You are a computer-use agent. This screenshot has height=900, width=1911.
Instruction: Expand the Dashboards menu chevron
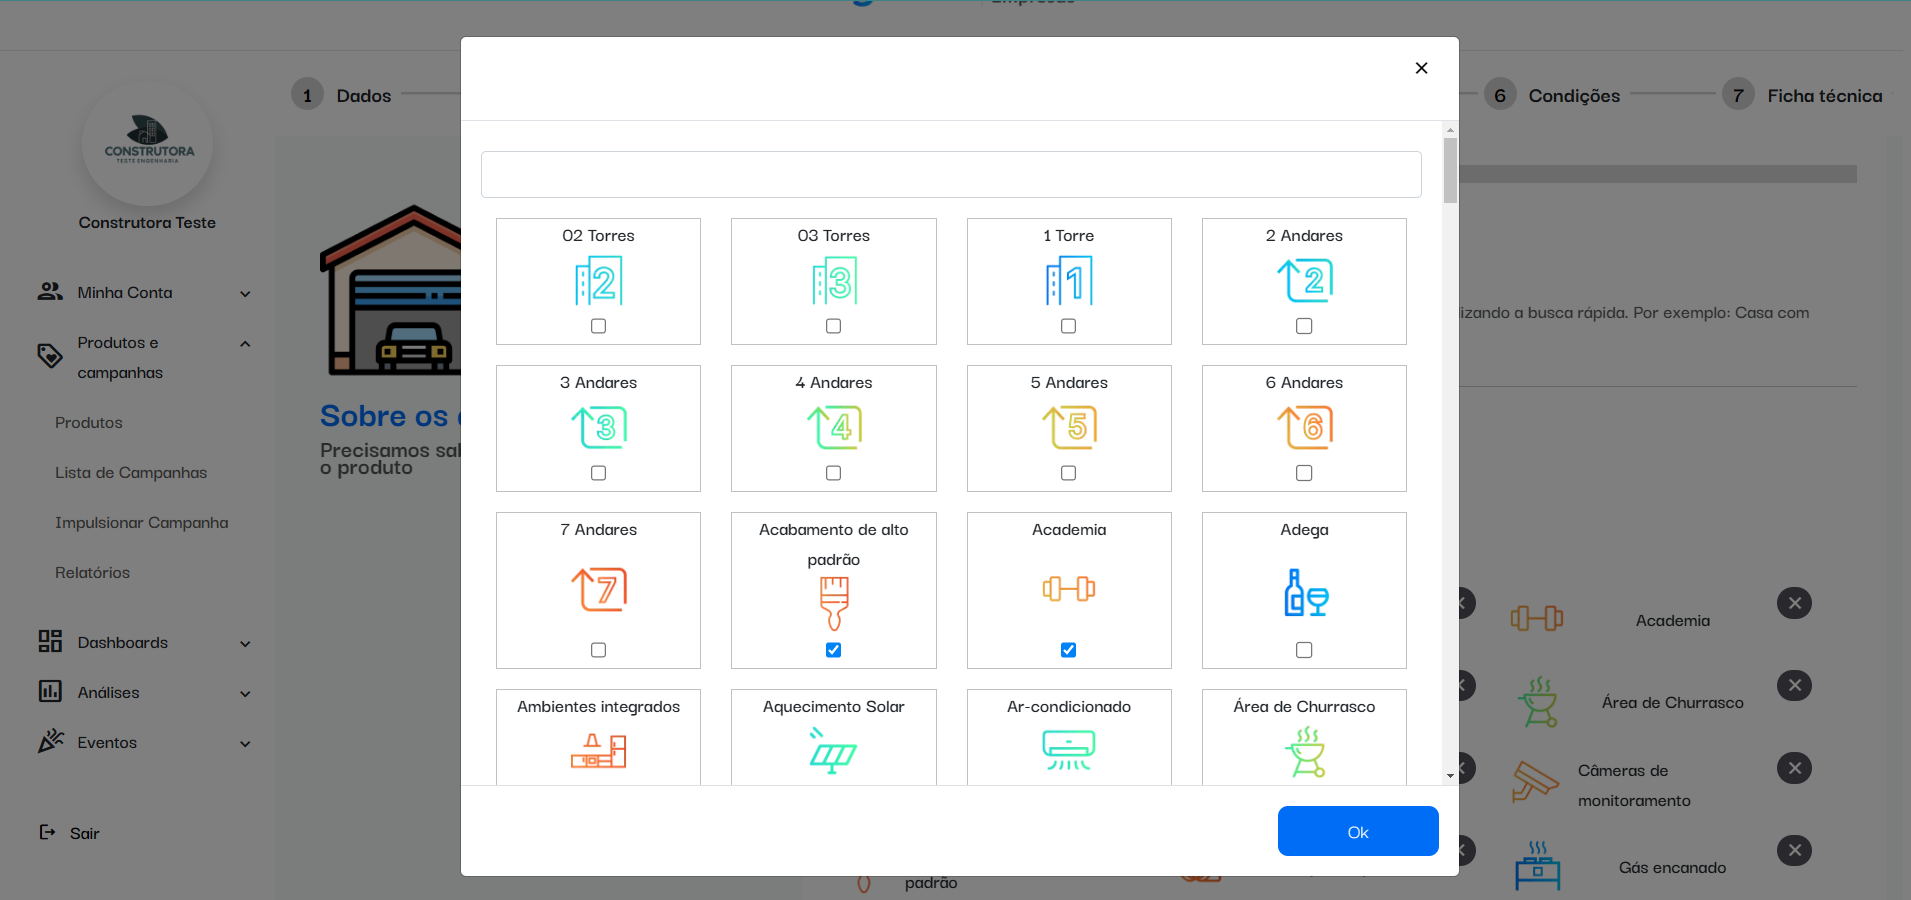[x=245, y=643]
